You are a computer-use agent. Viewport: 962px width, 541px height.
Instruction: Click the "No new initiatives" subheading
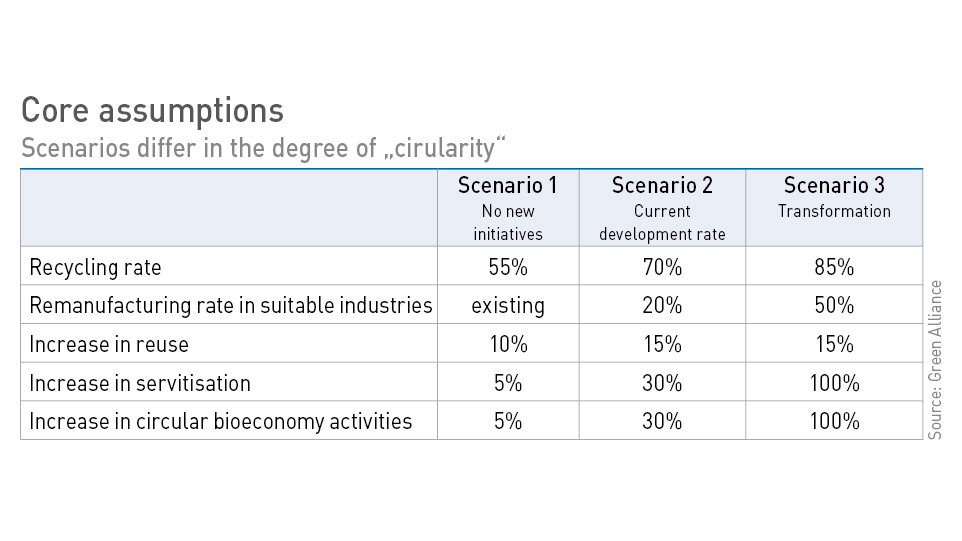click(x=508, y=222)
